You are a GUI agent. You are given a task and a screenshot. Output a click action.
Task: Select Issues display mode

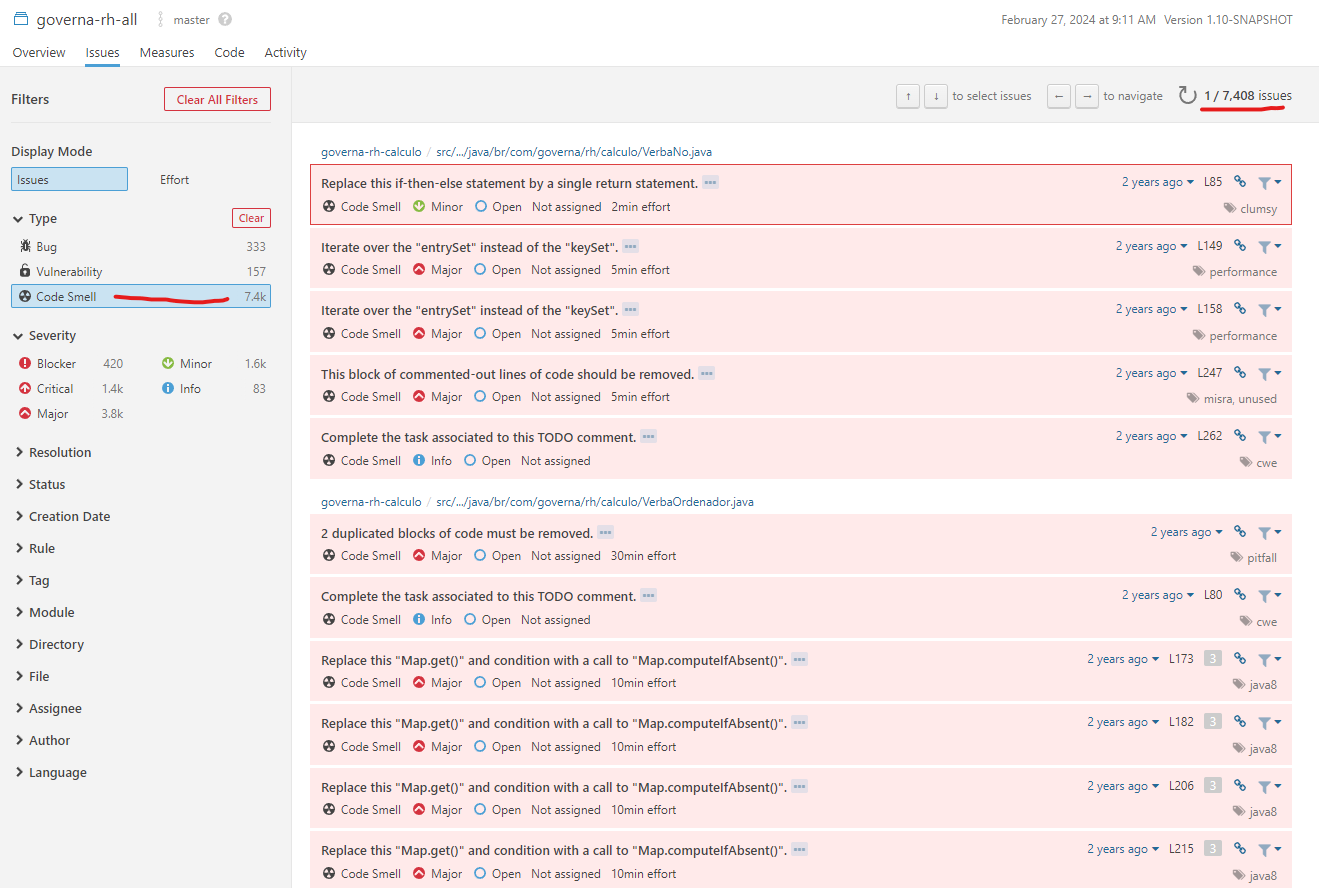click(x=69, y=179)
